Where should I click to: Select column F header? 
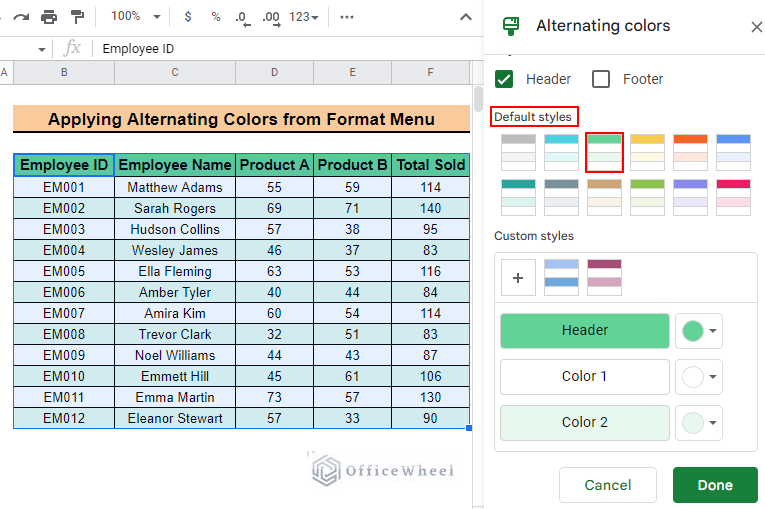[x=430, y=73]
